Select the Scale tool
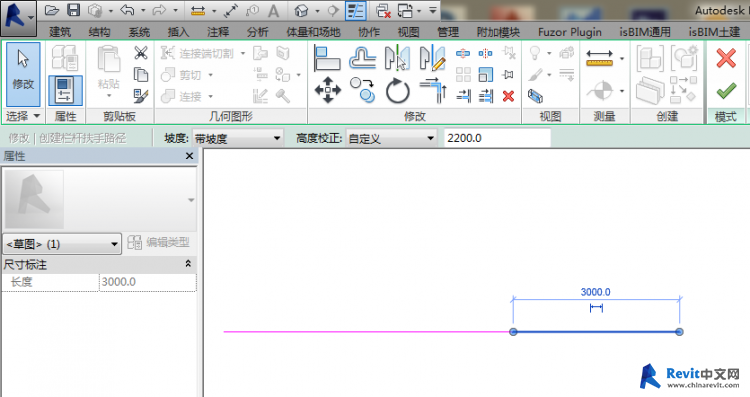 click(x=485, y=75)
